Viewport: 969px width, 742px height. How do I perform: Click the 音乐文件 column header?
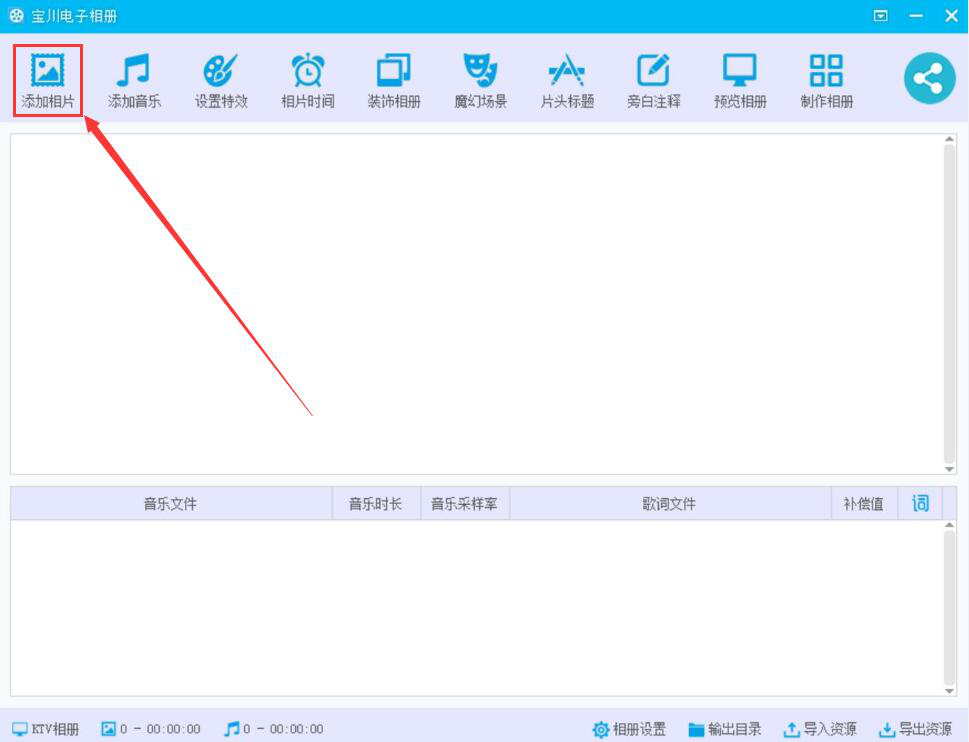(x=171, y=504)
